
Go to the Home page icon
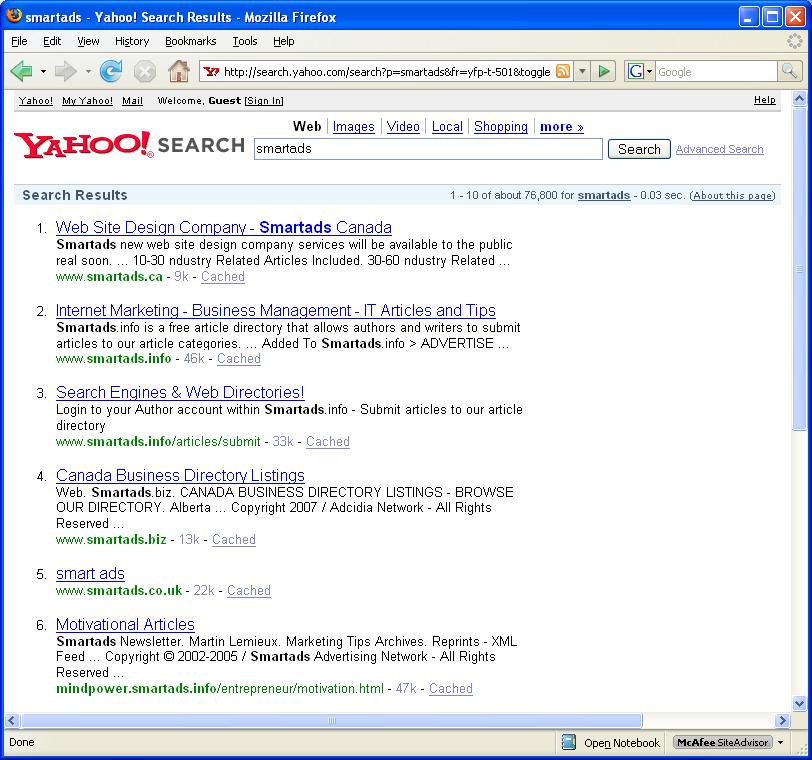(x=179, y=71)
